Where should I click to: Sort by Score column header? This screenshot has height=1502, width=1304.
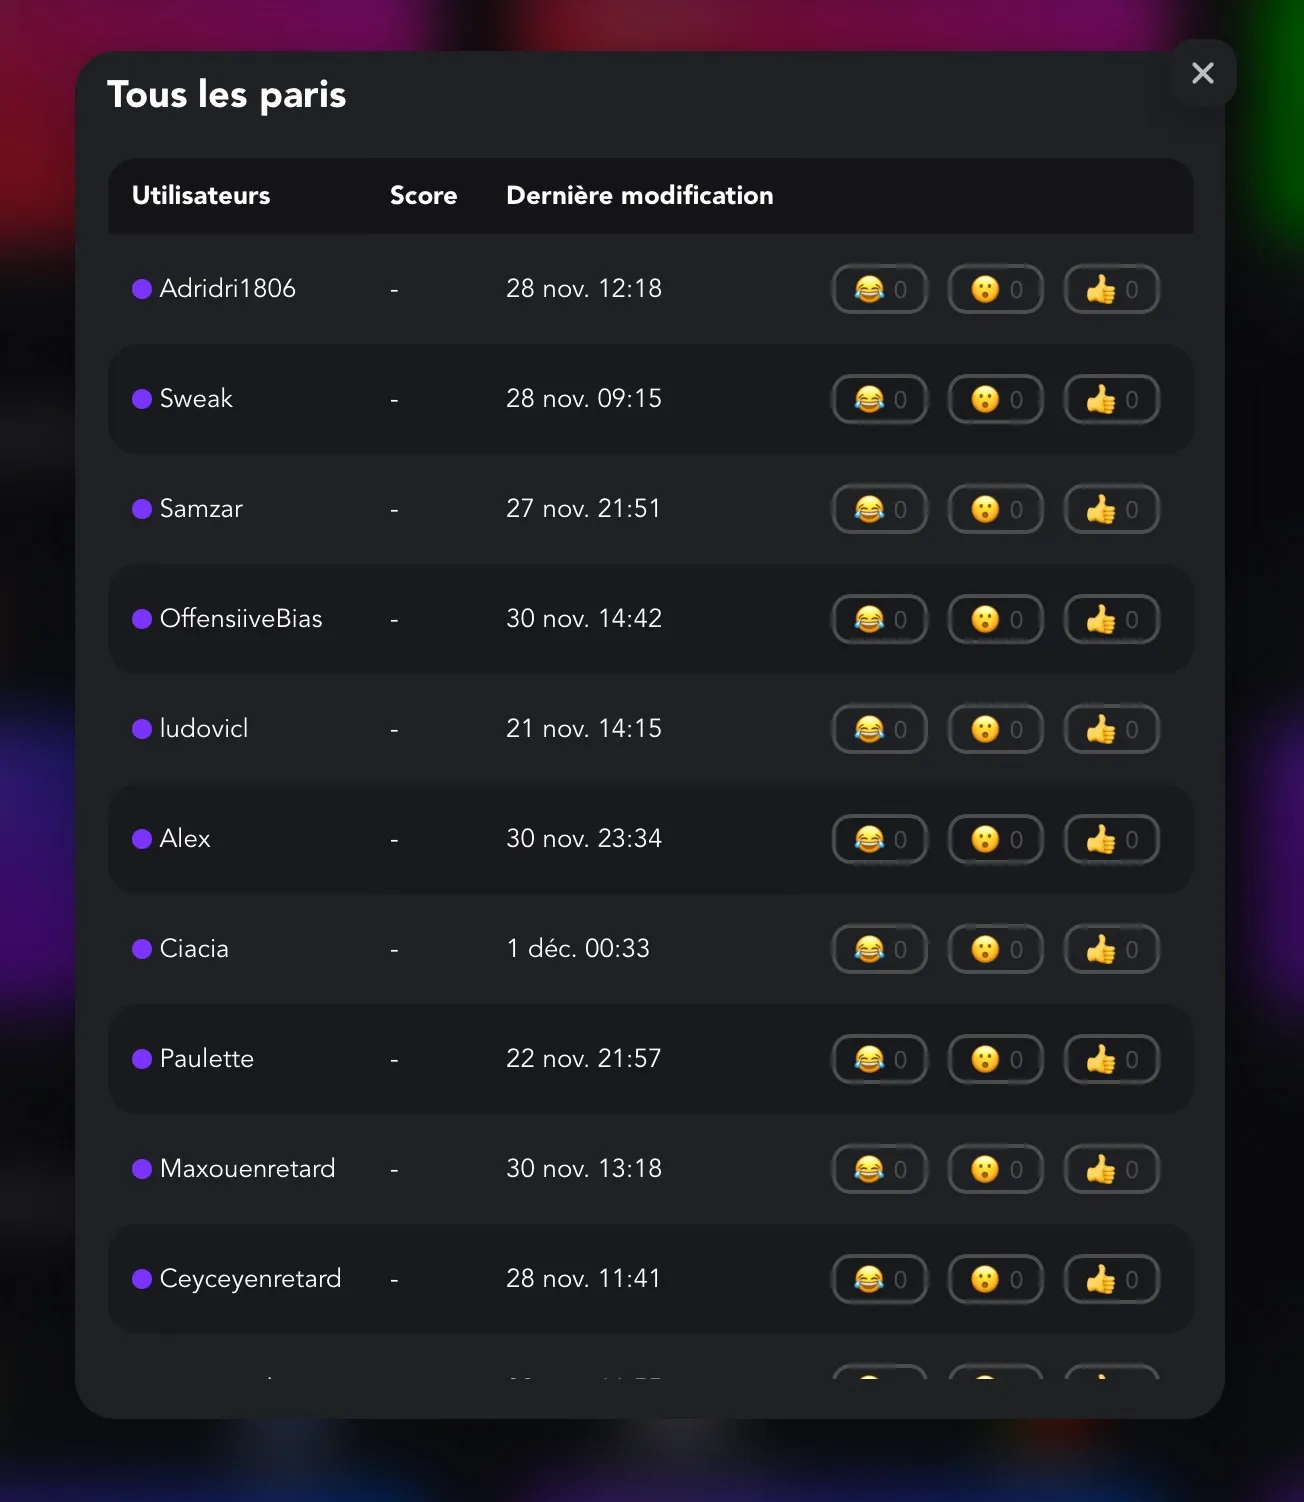(x=423, y=195)
